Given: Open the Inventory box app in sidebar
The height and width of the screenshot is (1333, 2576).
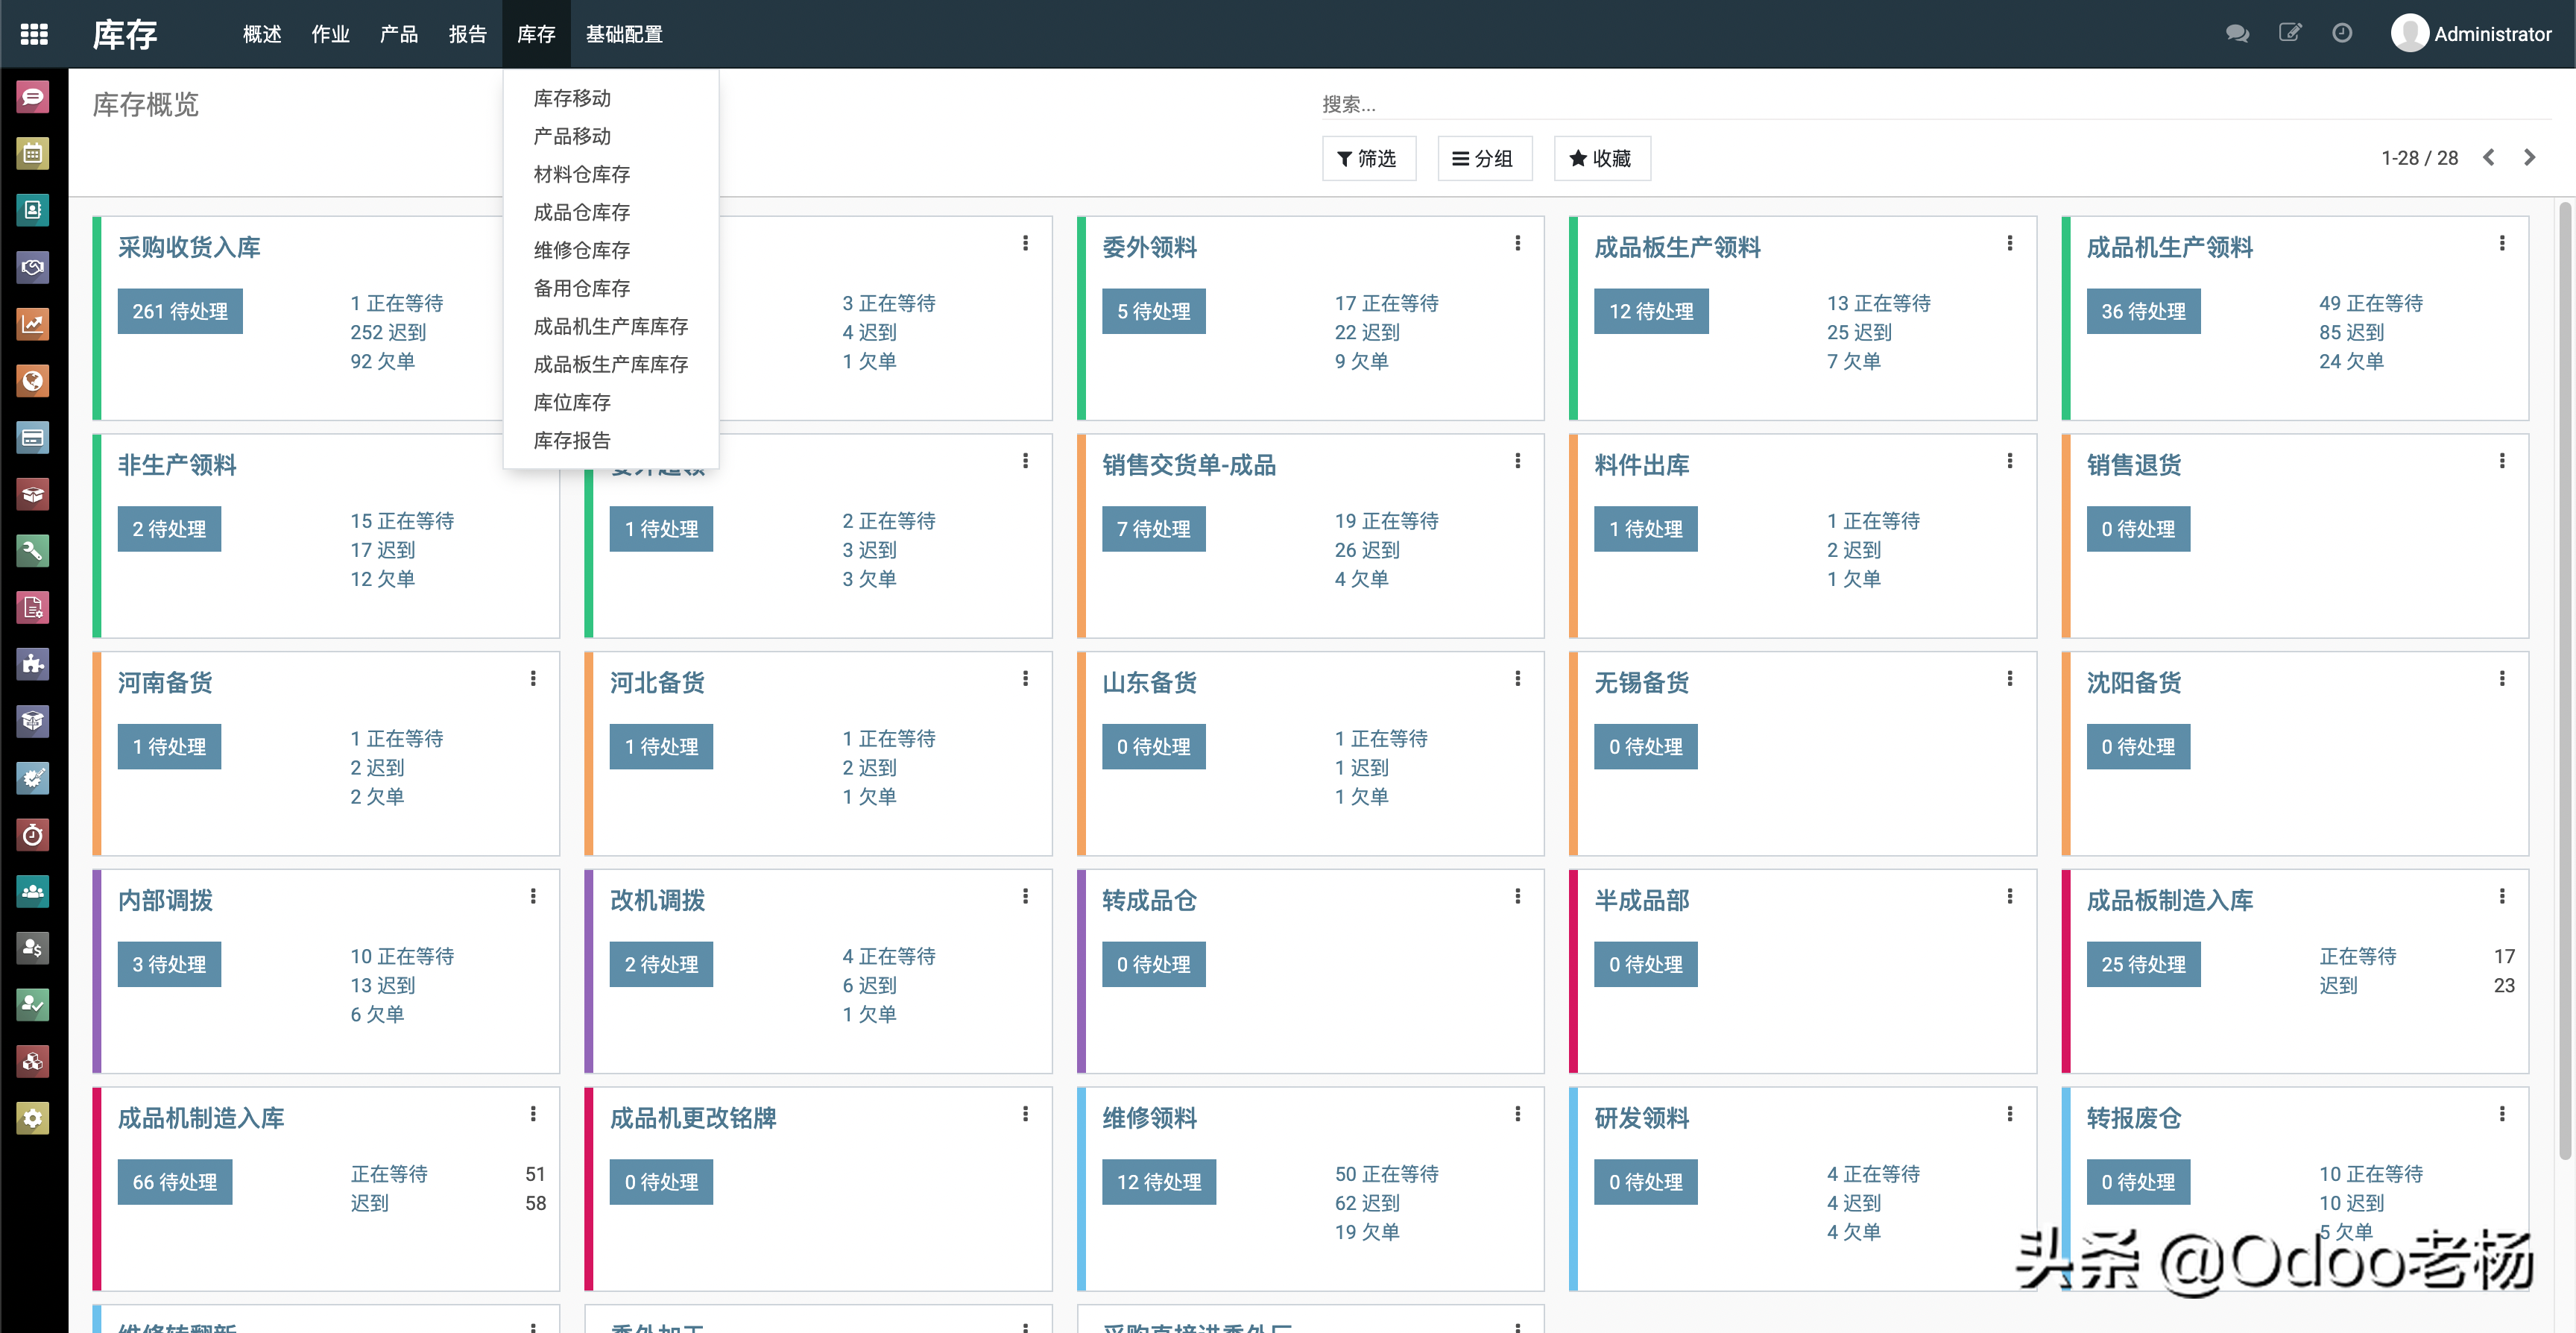Looking at the screenshot, I should point(33,494).
